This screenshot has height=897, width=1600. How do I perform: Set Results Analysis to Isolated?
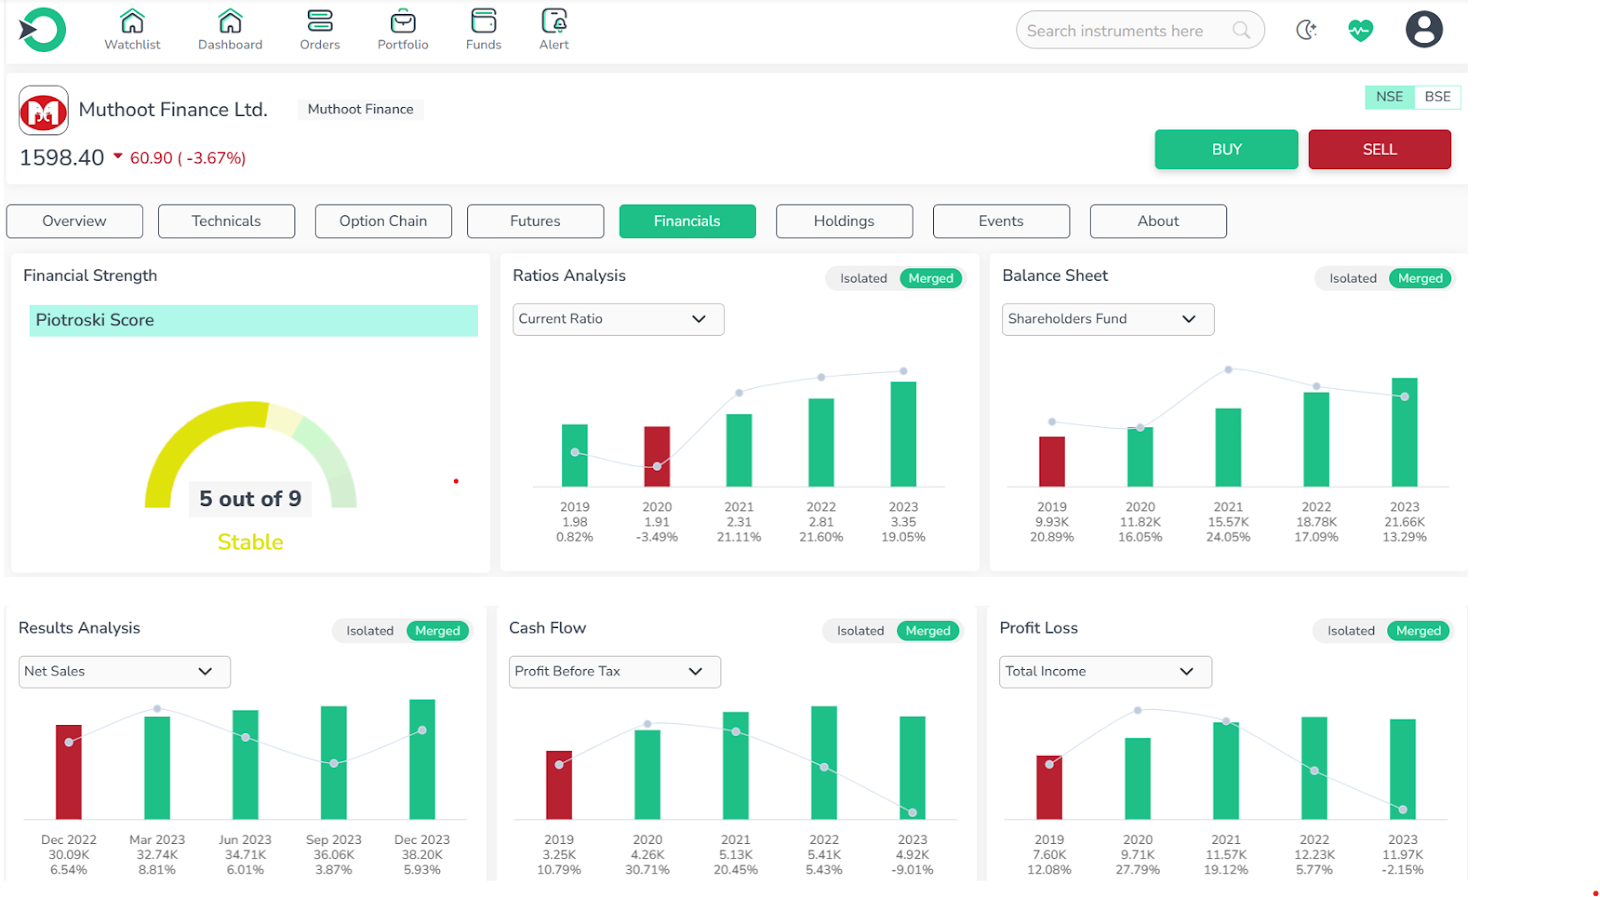point(370,631)
